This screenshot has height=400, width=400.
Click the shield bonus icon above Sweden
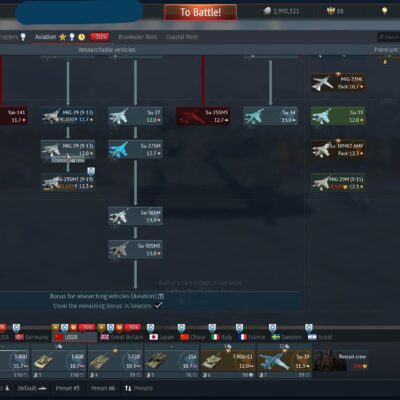(x=272, y=328)
